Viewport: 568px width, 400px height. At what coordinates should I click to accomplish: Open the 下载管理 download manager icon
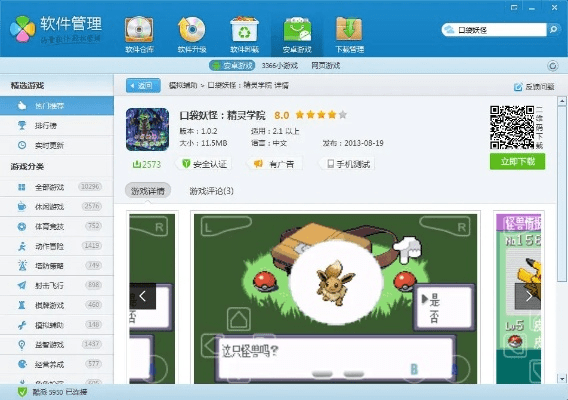tap(350, 34)
